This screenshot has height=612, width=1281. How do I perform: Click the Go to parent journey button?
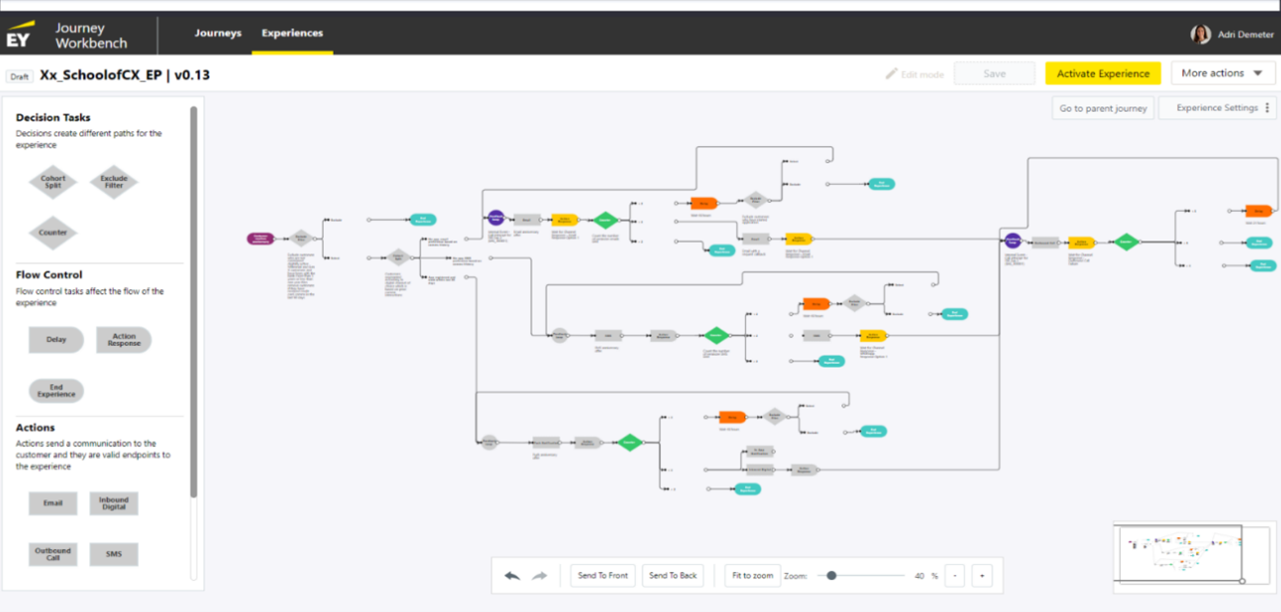[1104, 108]
